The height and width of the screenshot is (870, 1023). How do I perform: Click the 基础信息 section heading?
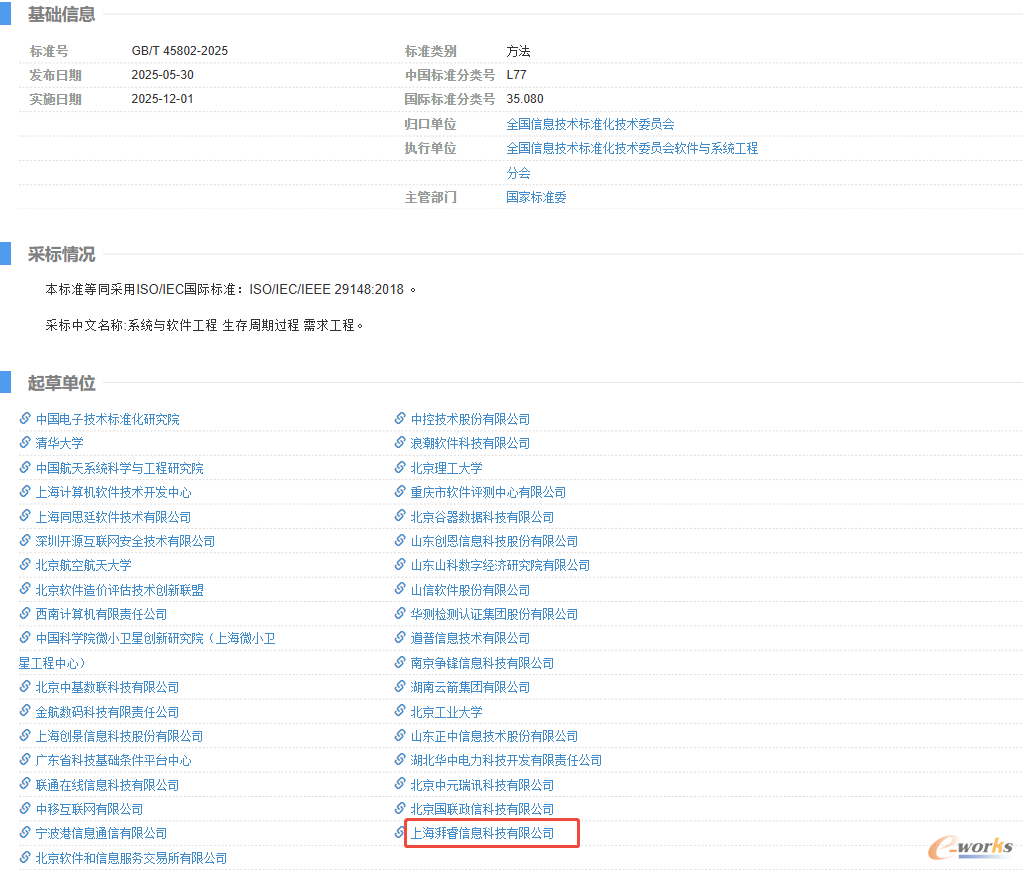pos(61,14)
